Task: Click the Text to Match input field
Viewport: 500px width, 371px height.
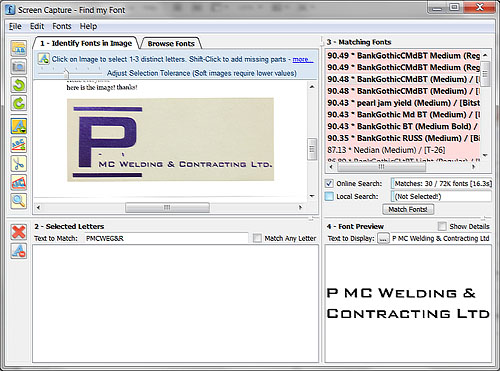Action: 166,238
